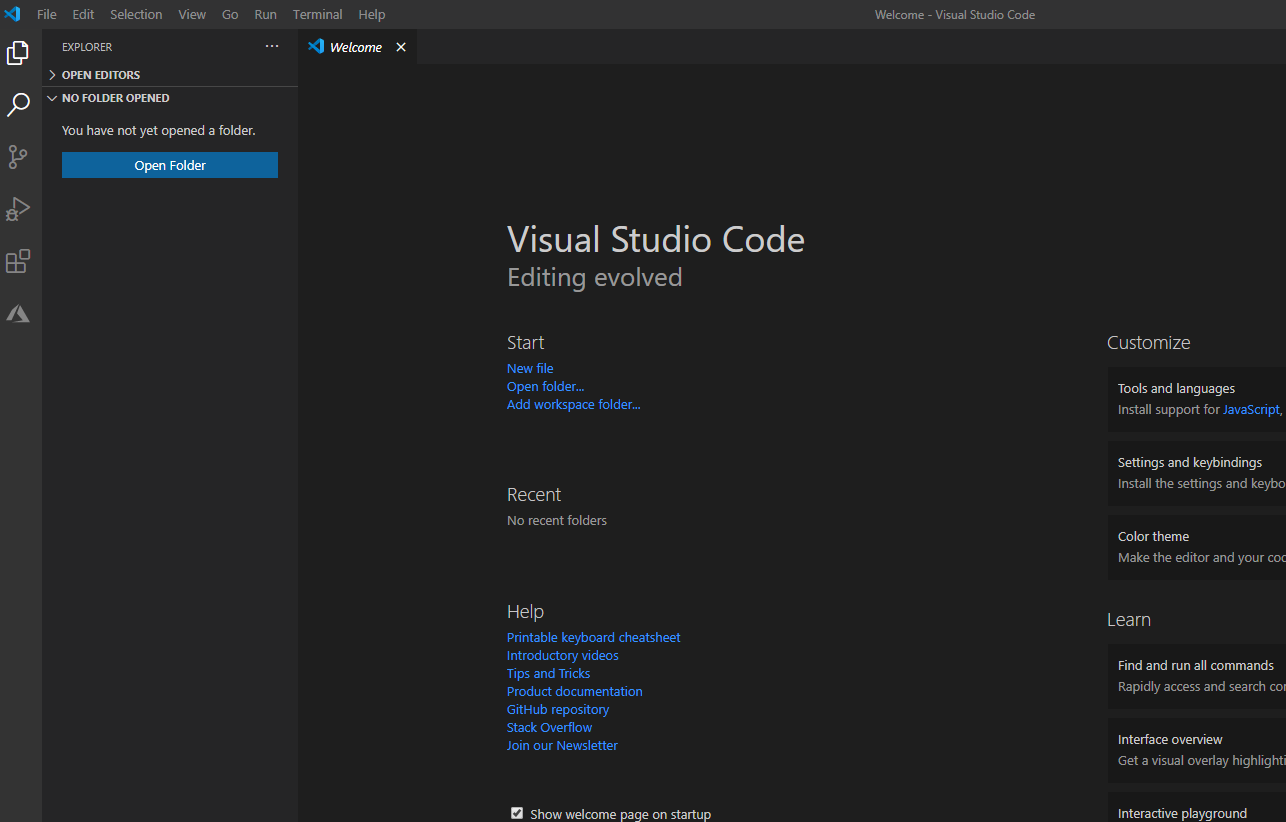Select the Settings and keybindings card
1286x822 pixels.
pos(1197,473)
